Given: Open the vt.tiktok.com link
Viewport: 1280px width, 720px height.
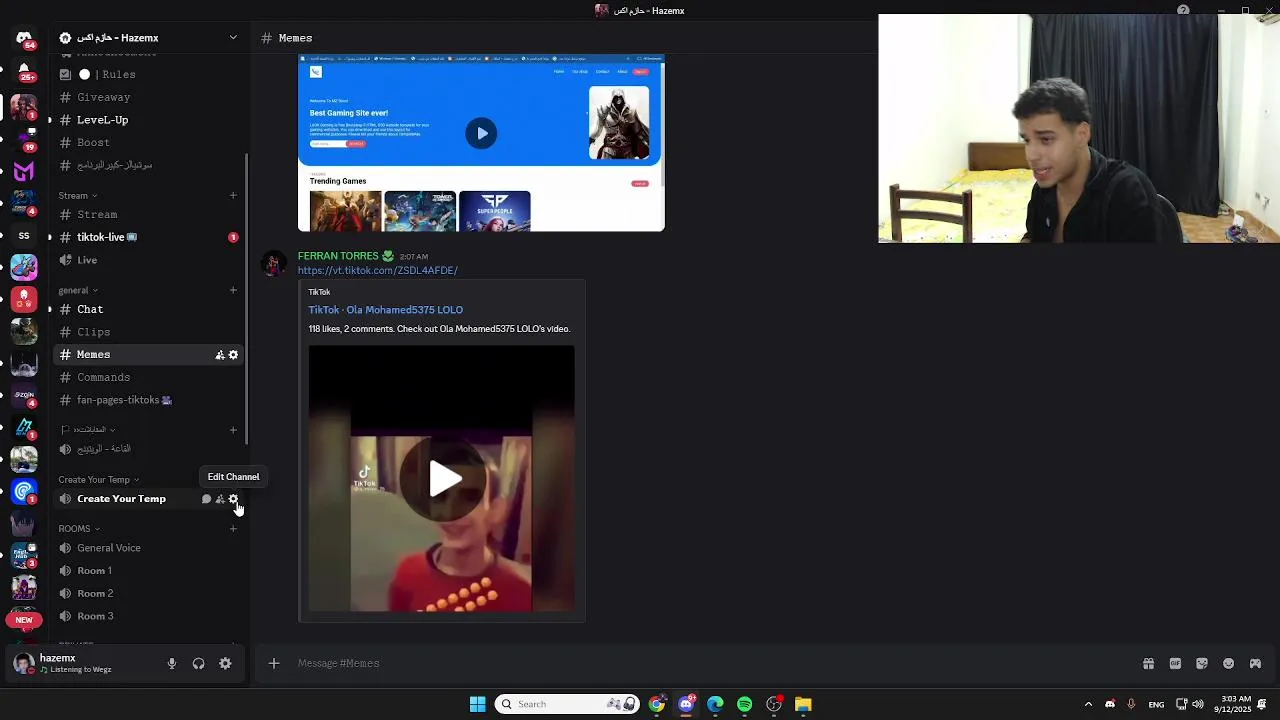Looking at the screenshot, I should coord(377,270).
